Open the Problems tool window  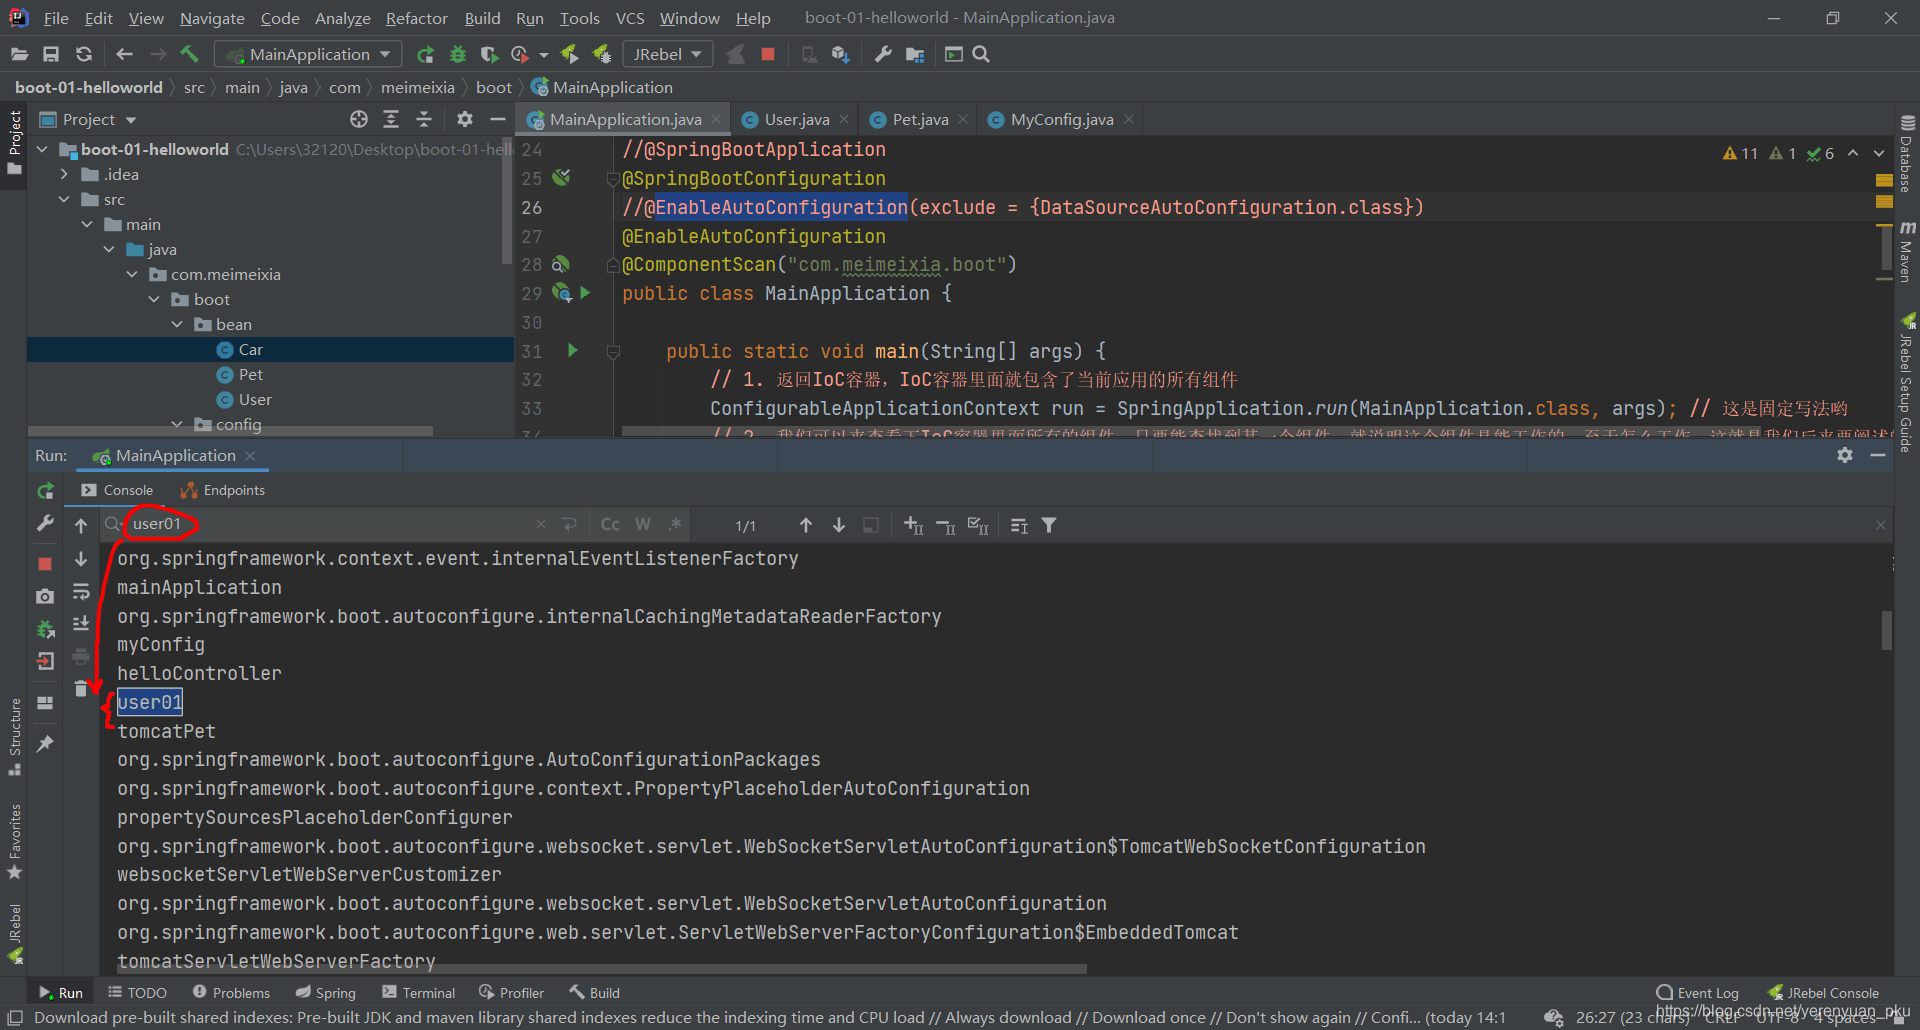(x=231, y=992)
